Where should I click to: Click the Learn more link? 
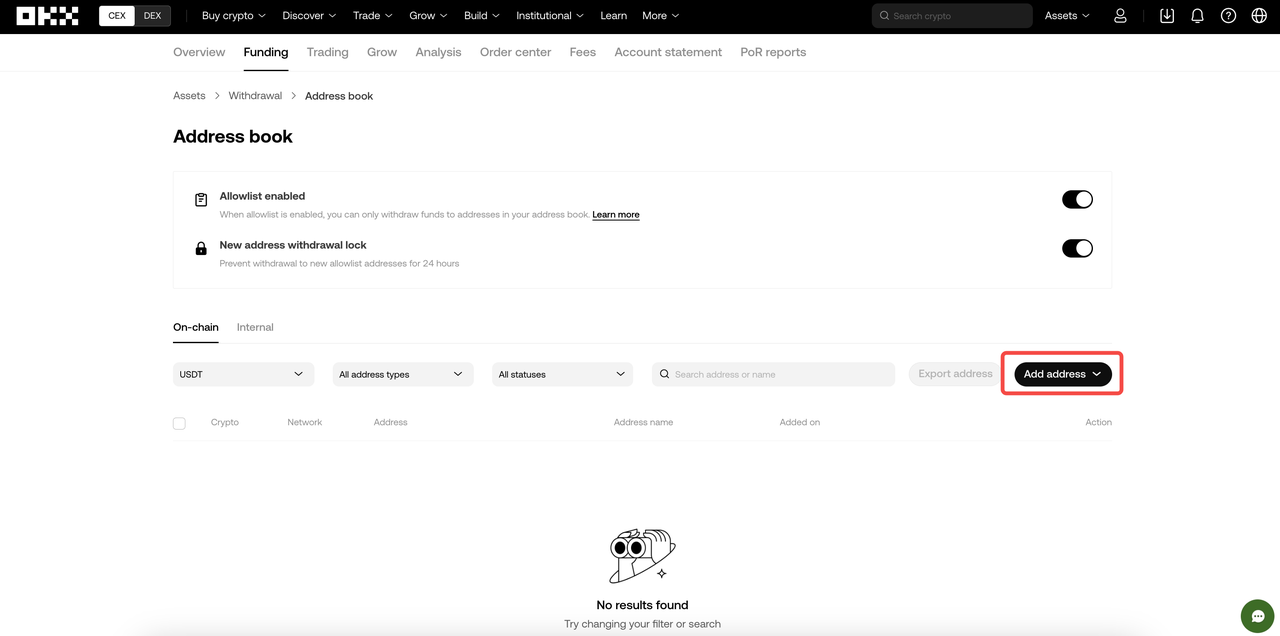coord(615,214)
